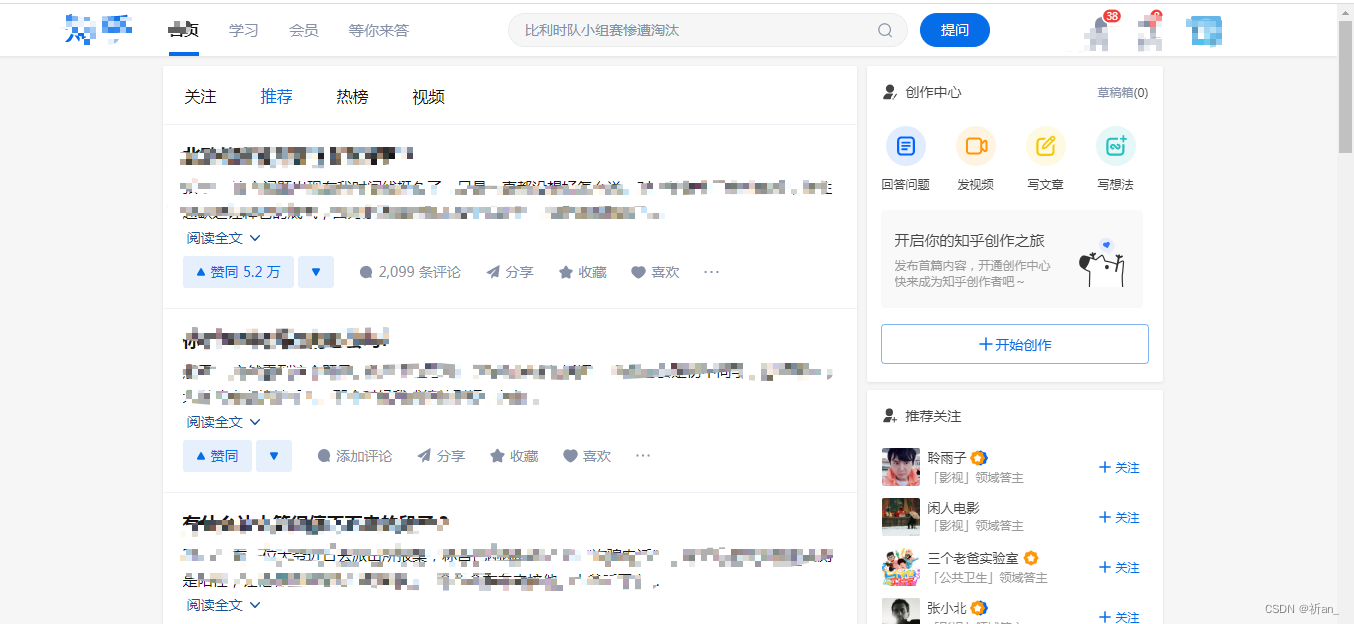Go to the 首页 nav item

(x=183, y=30)
